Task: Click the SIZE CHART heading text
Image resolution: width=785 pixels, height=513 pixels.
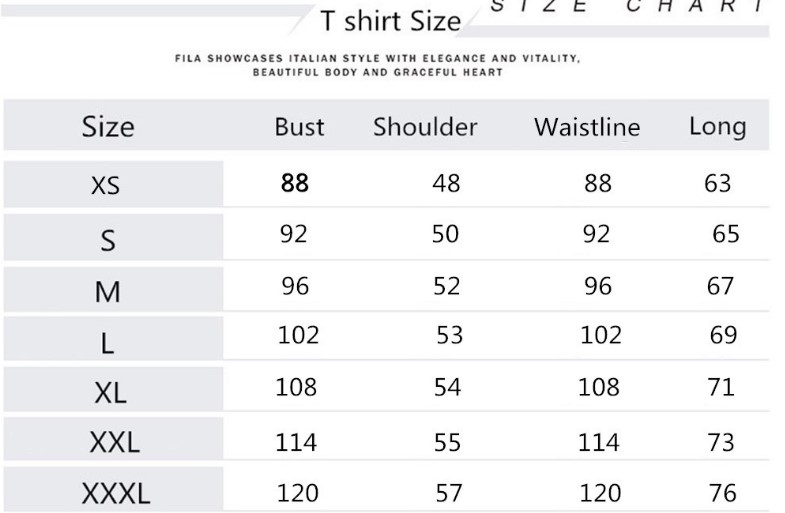Action: coord(628,6)
